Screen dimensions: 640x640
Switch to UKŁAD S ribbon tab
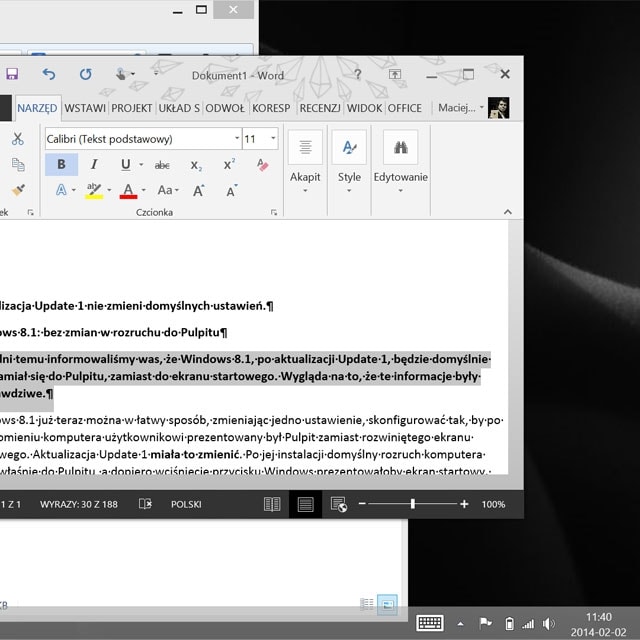pyautogui.click(x=179, y=108)
